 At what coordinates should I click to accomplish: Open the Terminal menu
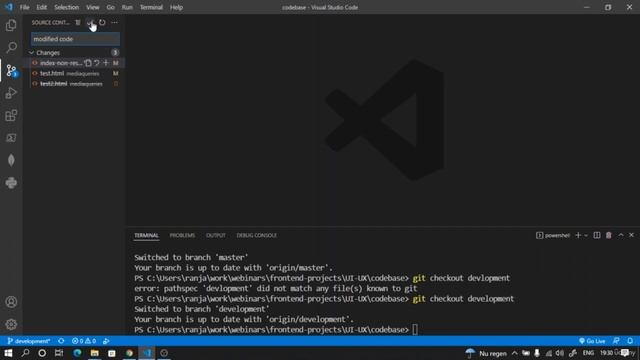[x=151, y=7]
